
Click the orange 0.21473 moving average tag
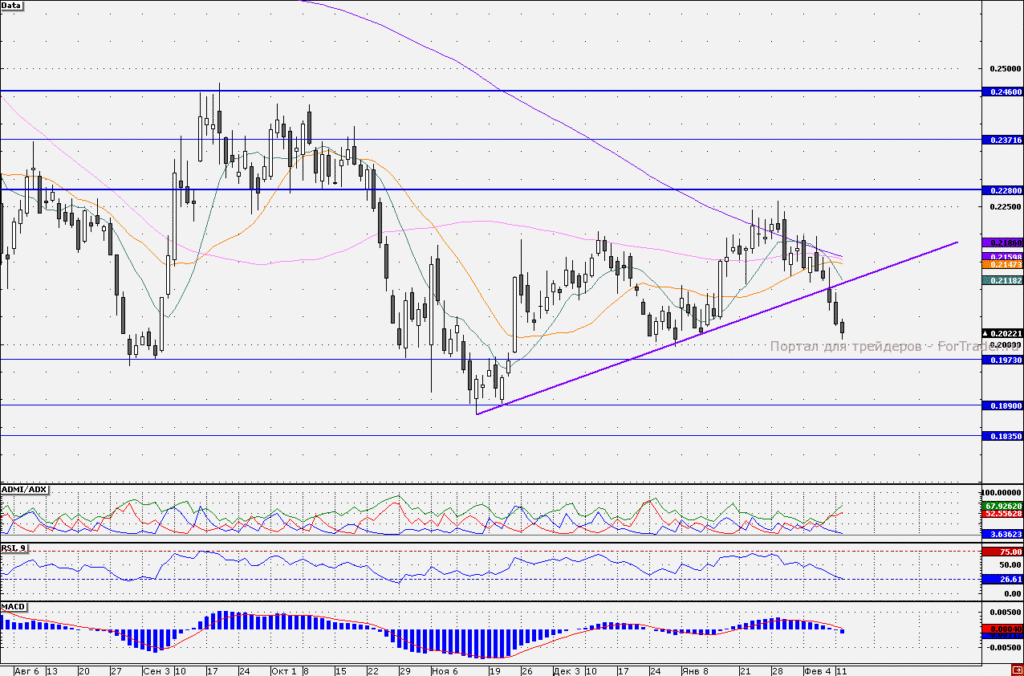(1002, 265)
